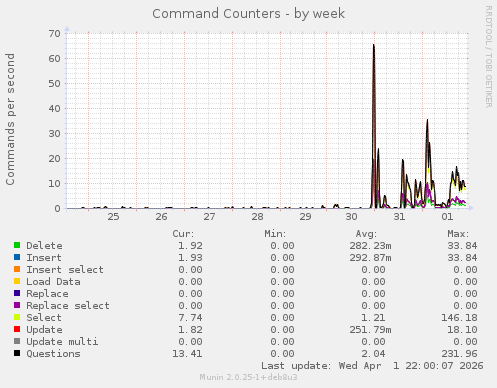This screenshot has height=388, width=497.
Task: Click the black Questions legend swatch
Action: 17,353
